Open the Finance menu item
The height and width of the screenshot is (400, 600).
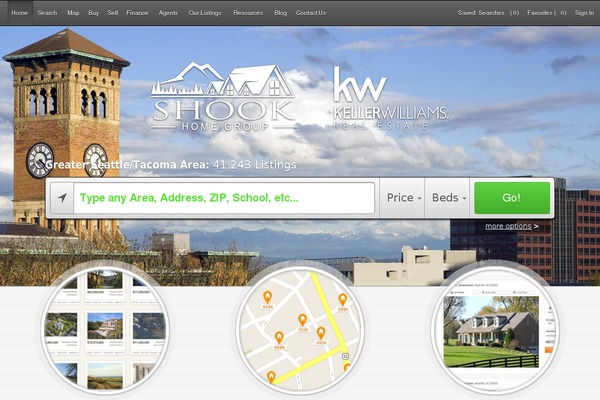[x=137, y=13]
